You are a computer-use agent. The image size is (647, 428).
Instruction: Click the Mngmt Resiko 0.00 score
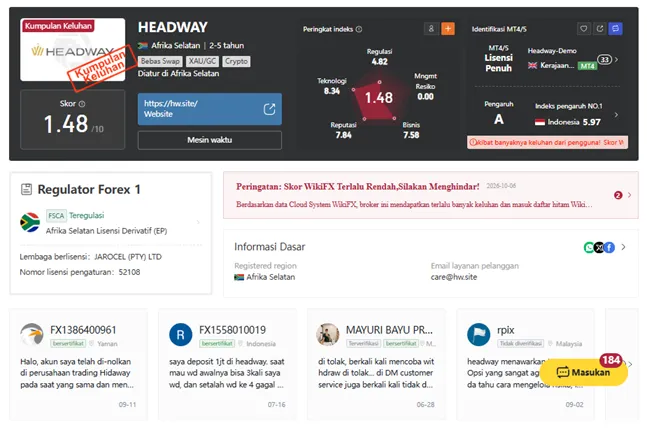425,86
